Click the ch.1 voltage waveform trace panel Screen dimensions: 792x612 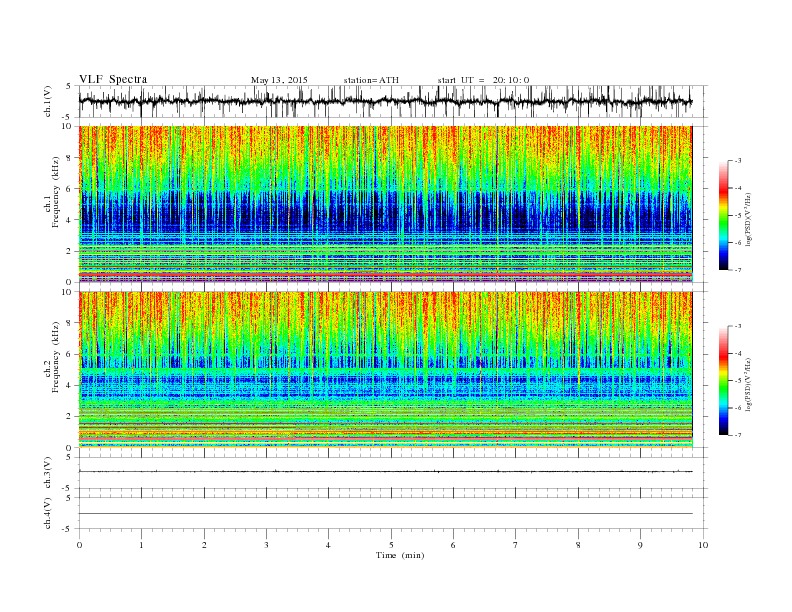click(x=393, y=101)
